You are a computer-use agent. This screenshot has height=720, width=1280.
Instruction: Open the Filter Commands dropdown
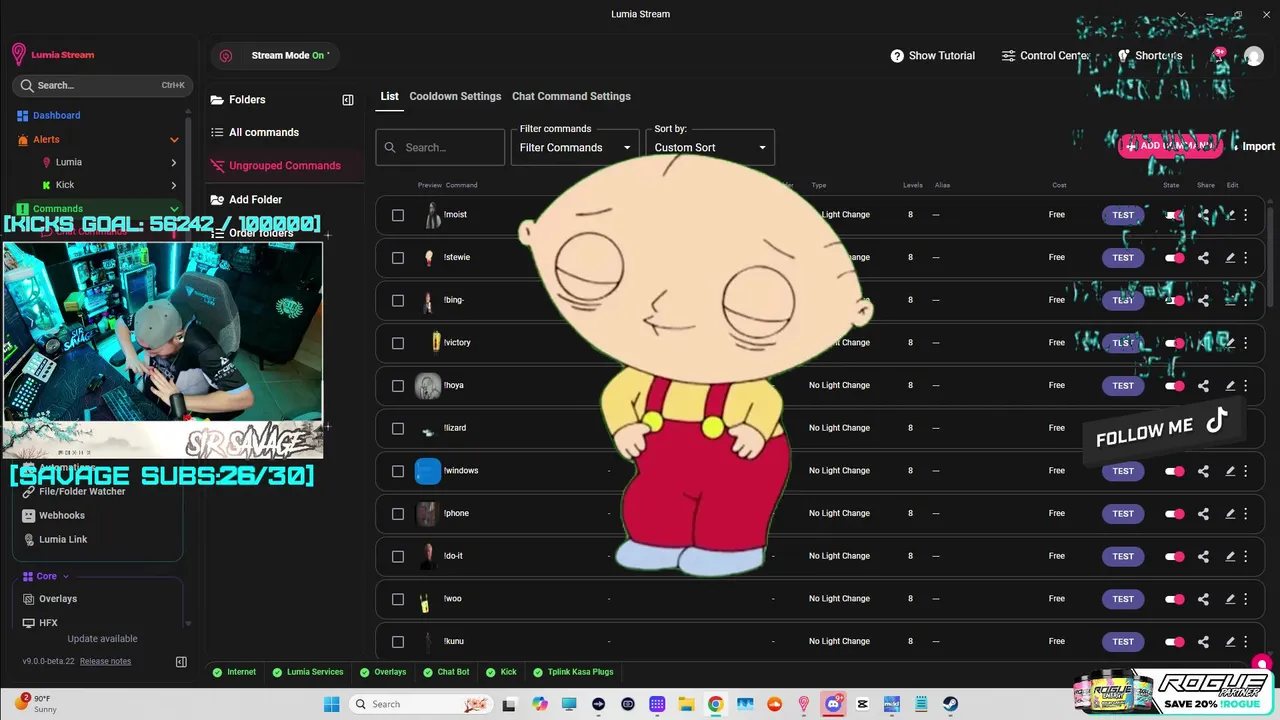pyautogui.click(x=575, y=147)
